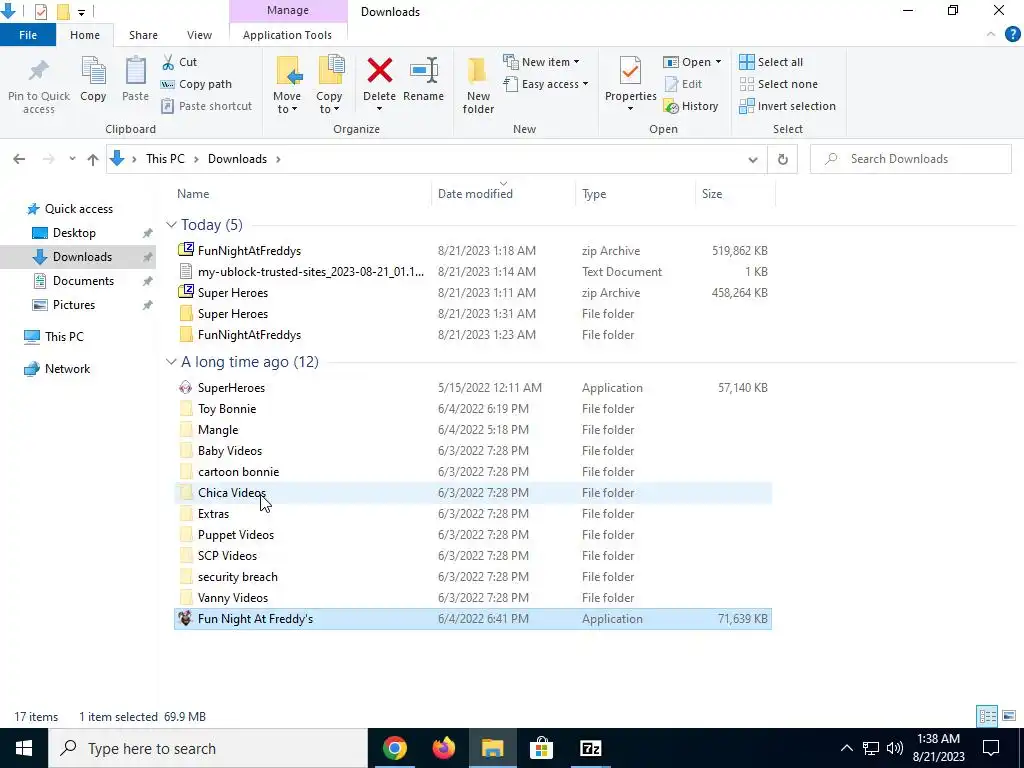
Task: Open the File menu
Action: click(x=28, y=35)
